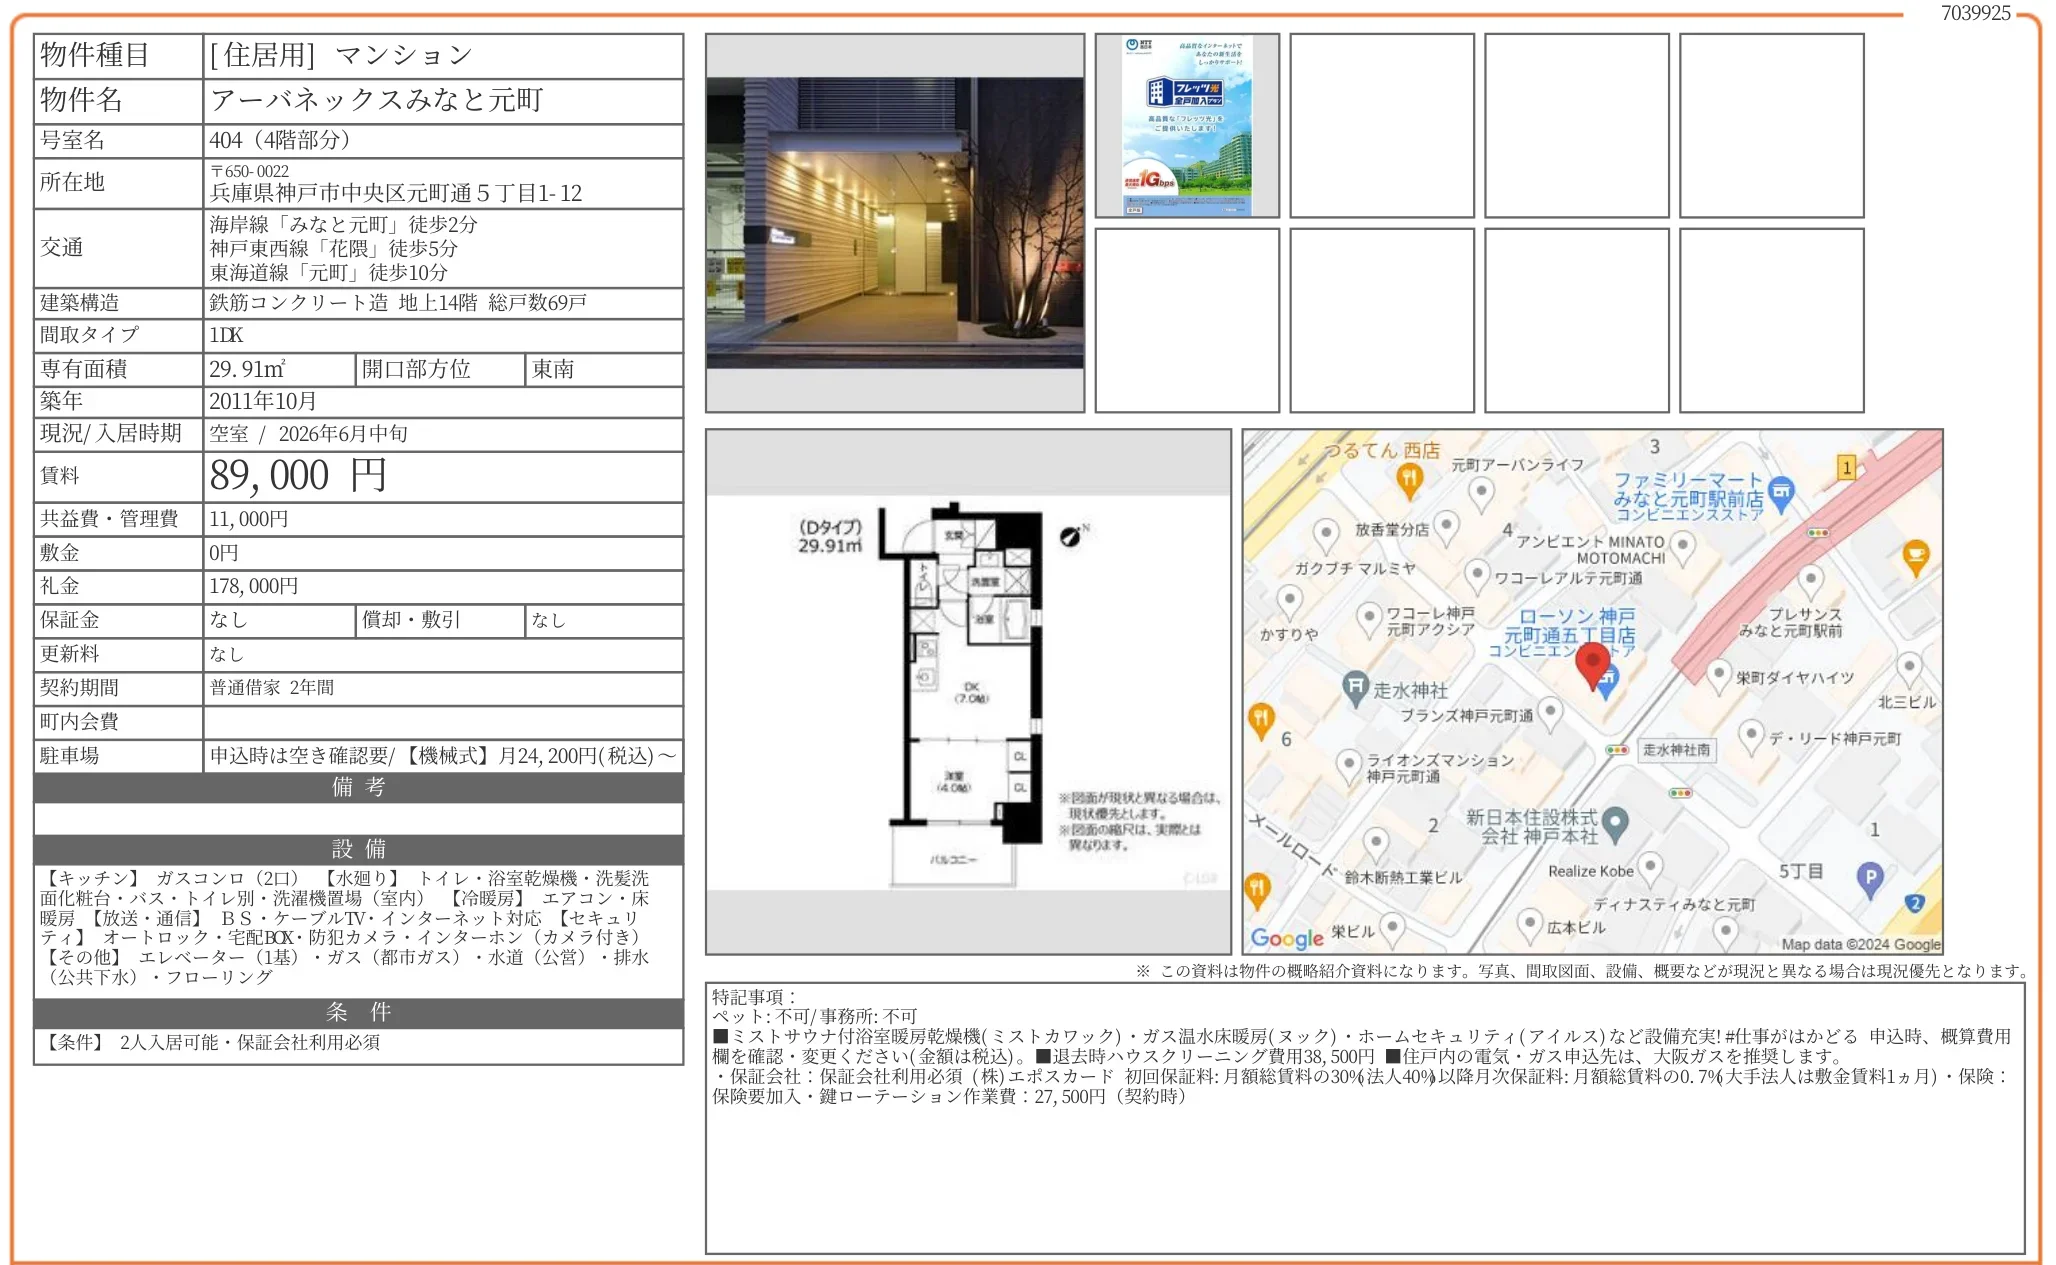This screenshot has width=2056, height=1265.
Task: Click the traffic light icon beside 走水神社南 label
Action: point(1616,750)
